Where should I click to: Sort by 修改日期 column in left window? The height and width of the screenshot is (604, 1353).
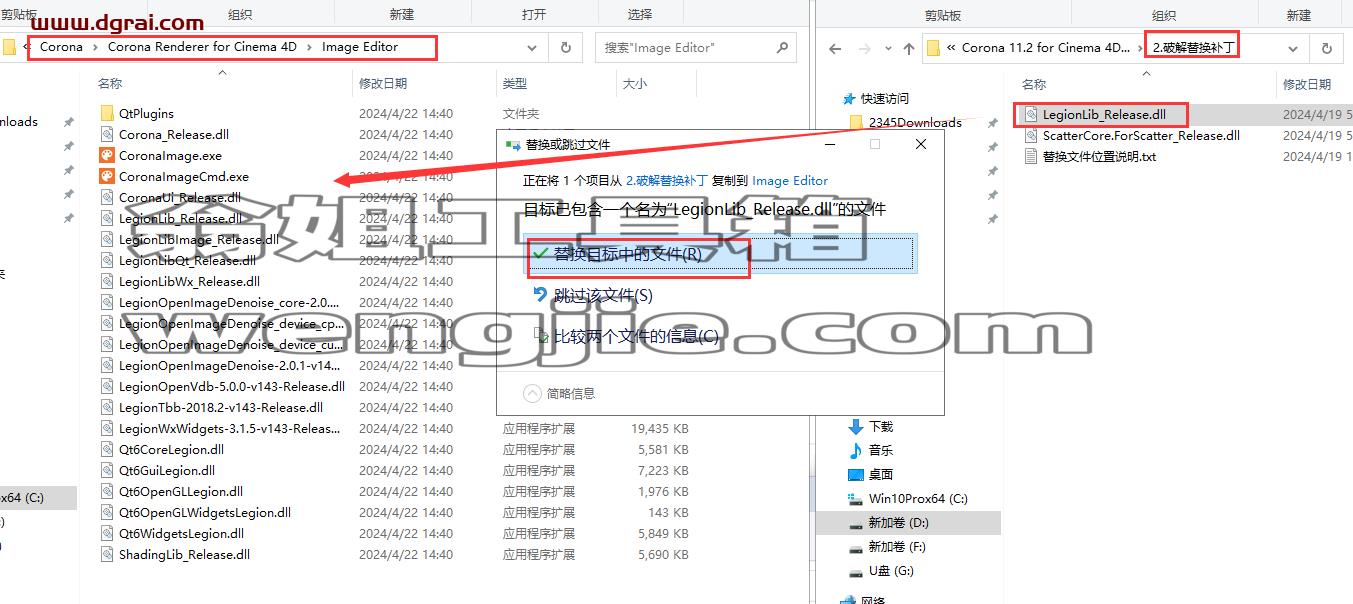(x=383, y=84)
